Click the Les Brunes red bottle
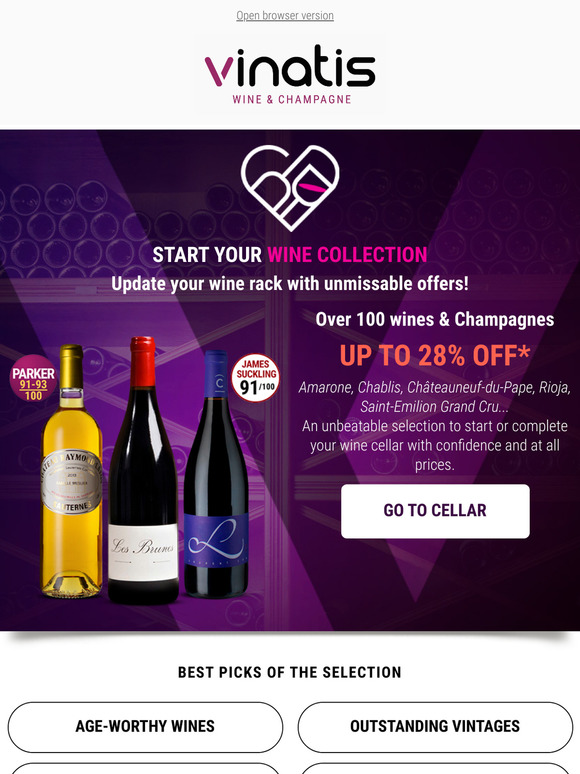This screenshot has width=580, height=774. (143, 470)
